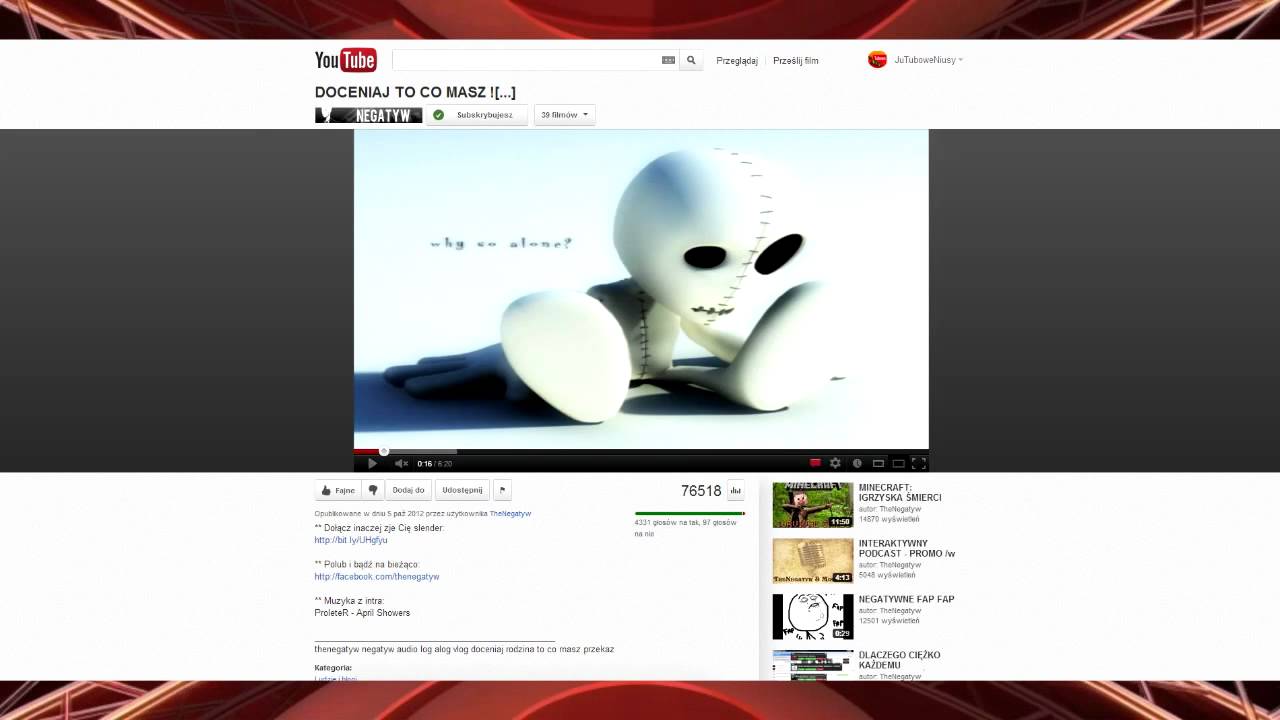Click the video title DOCENIAJ TO CO MASZ
The image size is (1280, 720).
click(415, 92)
